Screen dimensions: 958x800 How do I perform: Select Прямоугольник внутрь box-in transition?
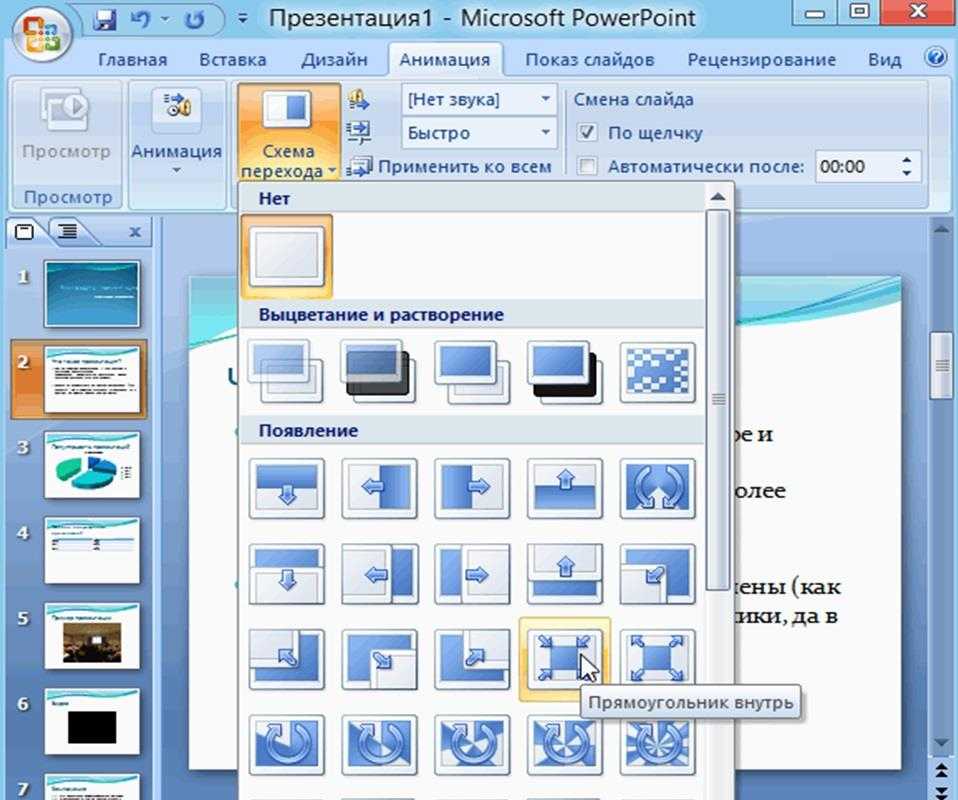point(565,659)
